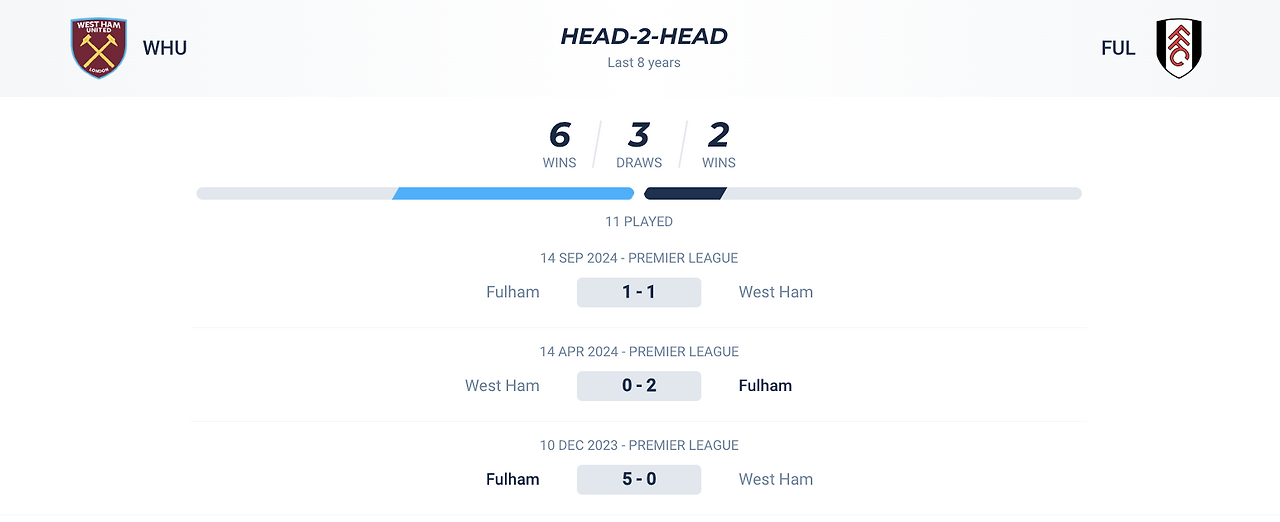The width and height of the screenshot is (1280, 522).
Task: Click the 11 PLAYED label
Action: 639,222
